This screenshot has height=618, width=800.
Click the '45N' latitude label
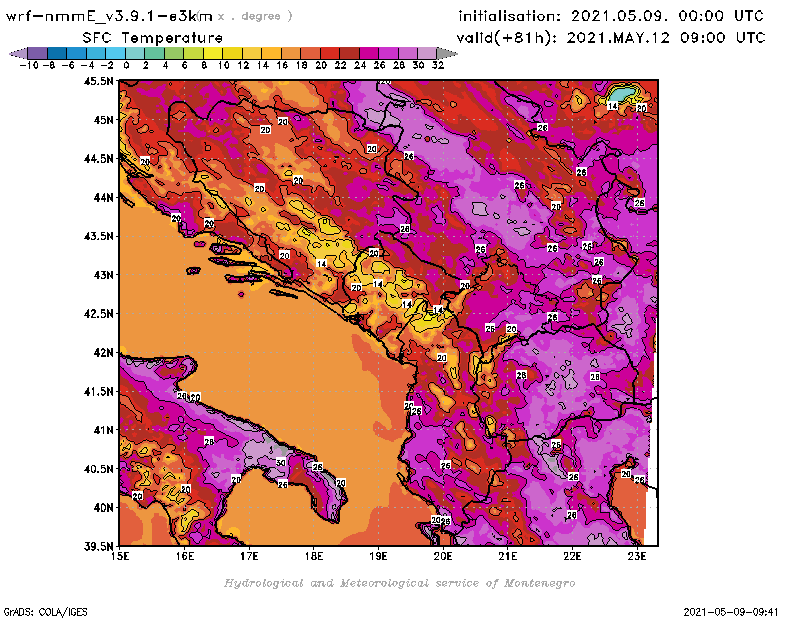click(104, 120)
